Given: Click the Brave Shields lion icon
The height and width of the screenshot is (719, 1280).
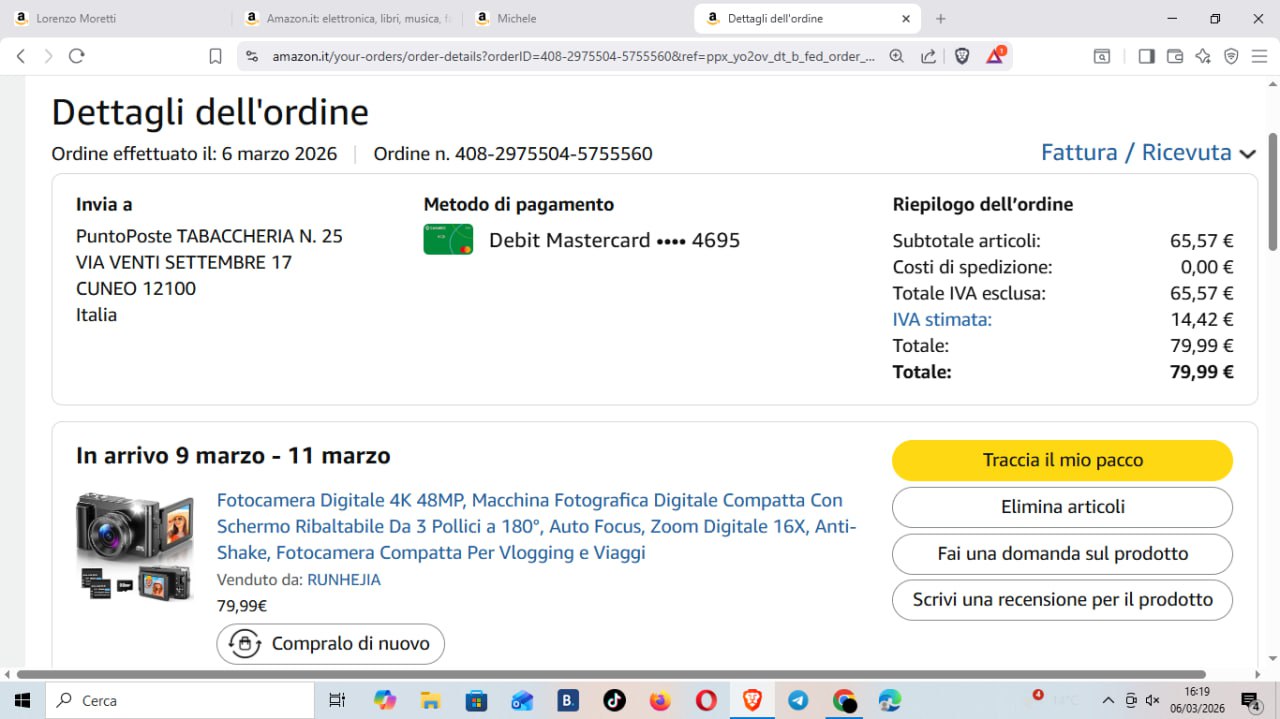Looking at the screenshot, I should point(962,56).
